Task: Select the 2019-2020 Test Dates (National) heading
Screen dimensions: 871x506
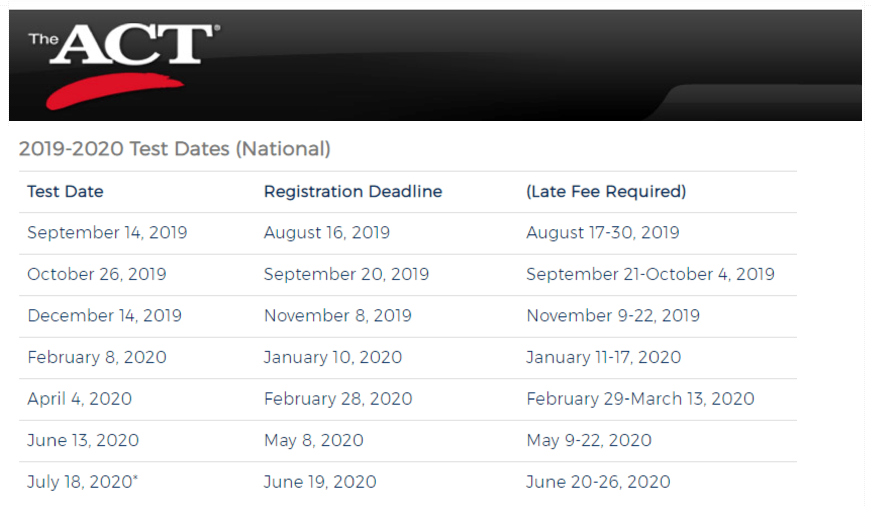Action: 174,149
